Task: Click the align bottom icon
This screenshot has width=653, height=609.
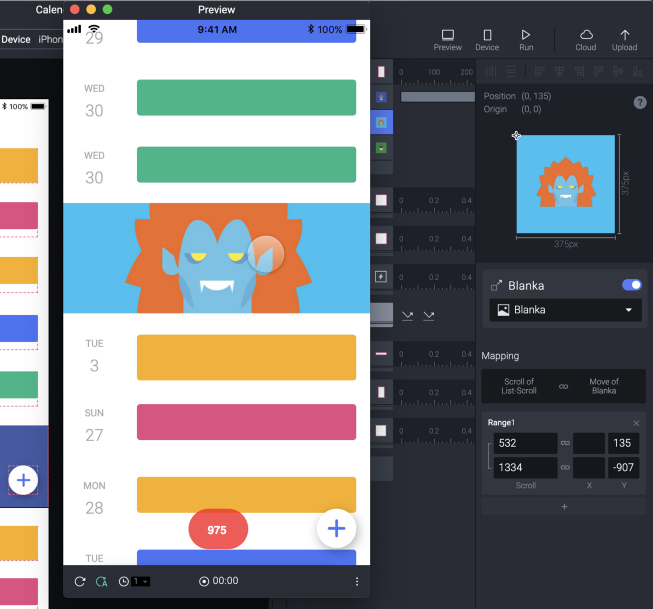Action: 638,72
